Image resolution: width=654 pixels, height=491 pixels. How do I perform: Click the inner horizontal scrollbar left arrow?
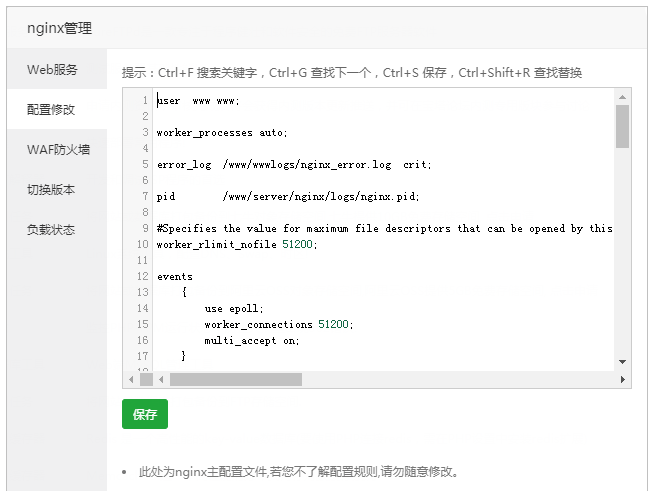coord(161,380)
